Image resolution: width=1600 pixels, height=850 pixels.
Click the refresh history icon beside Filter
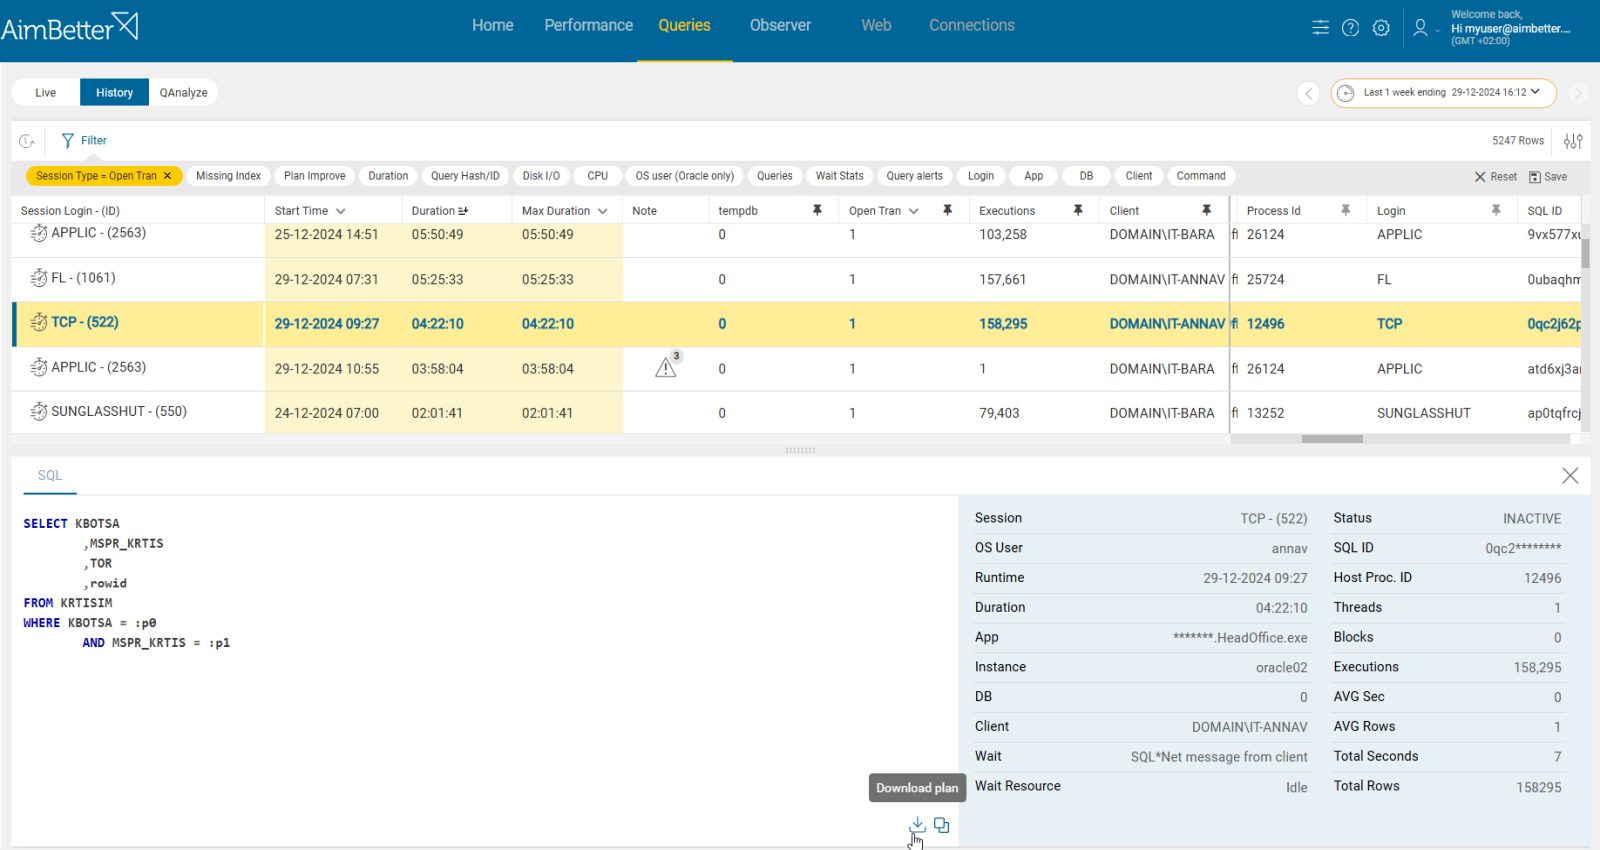pos(28,141)
